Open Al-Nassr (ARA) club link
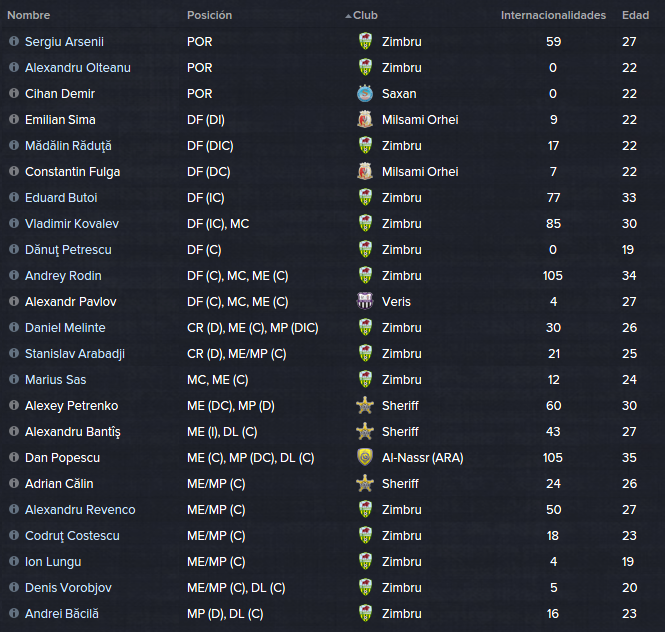Image resolution: width=665 pixels, height=632 pixels. pyautogui.click(x=422, y=458)
